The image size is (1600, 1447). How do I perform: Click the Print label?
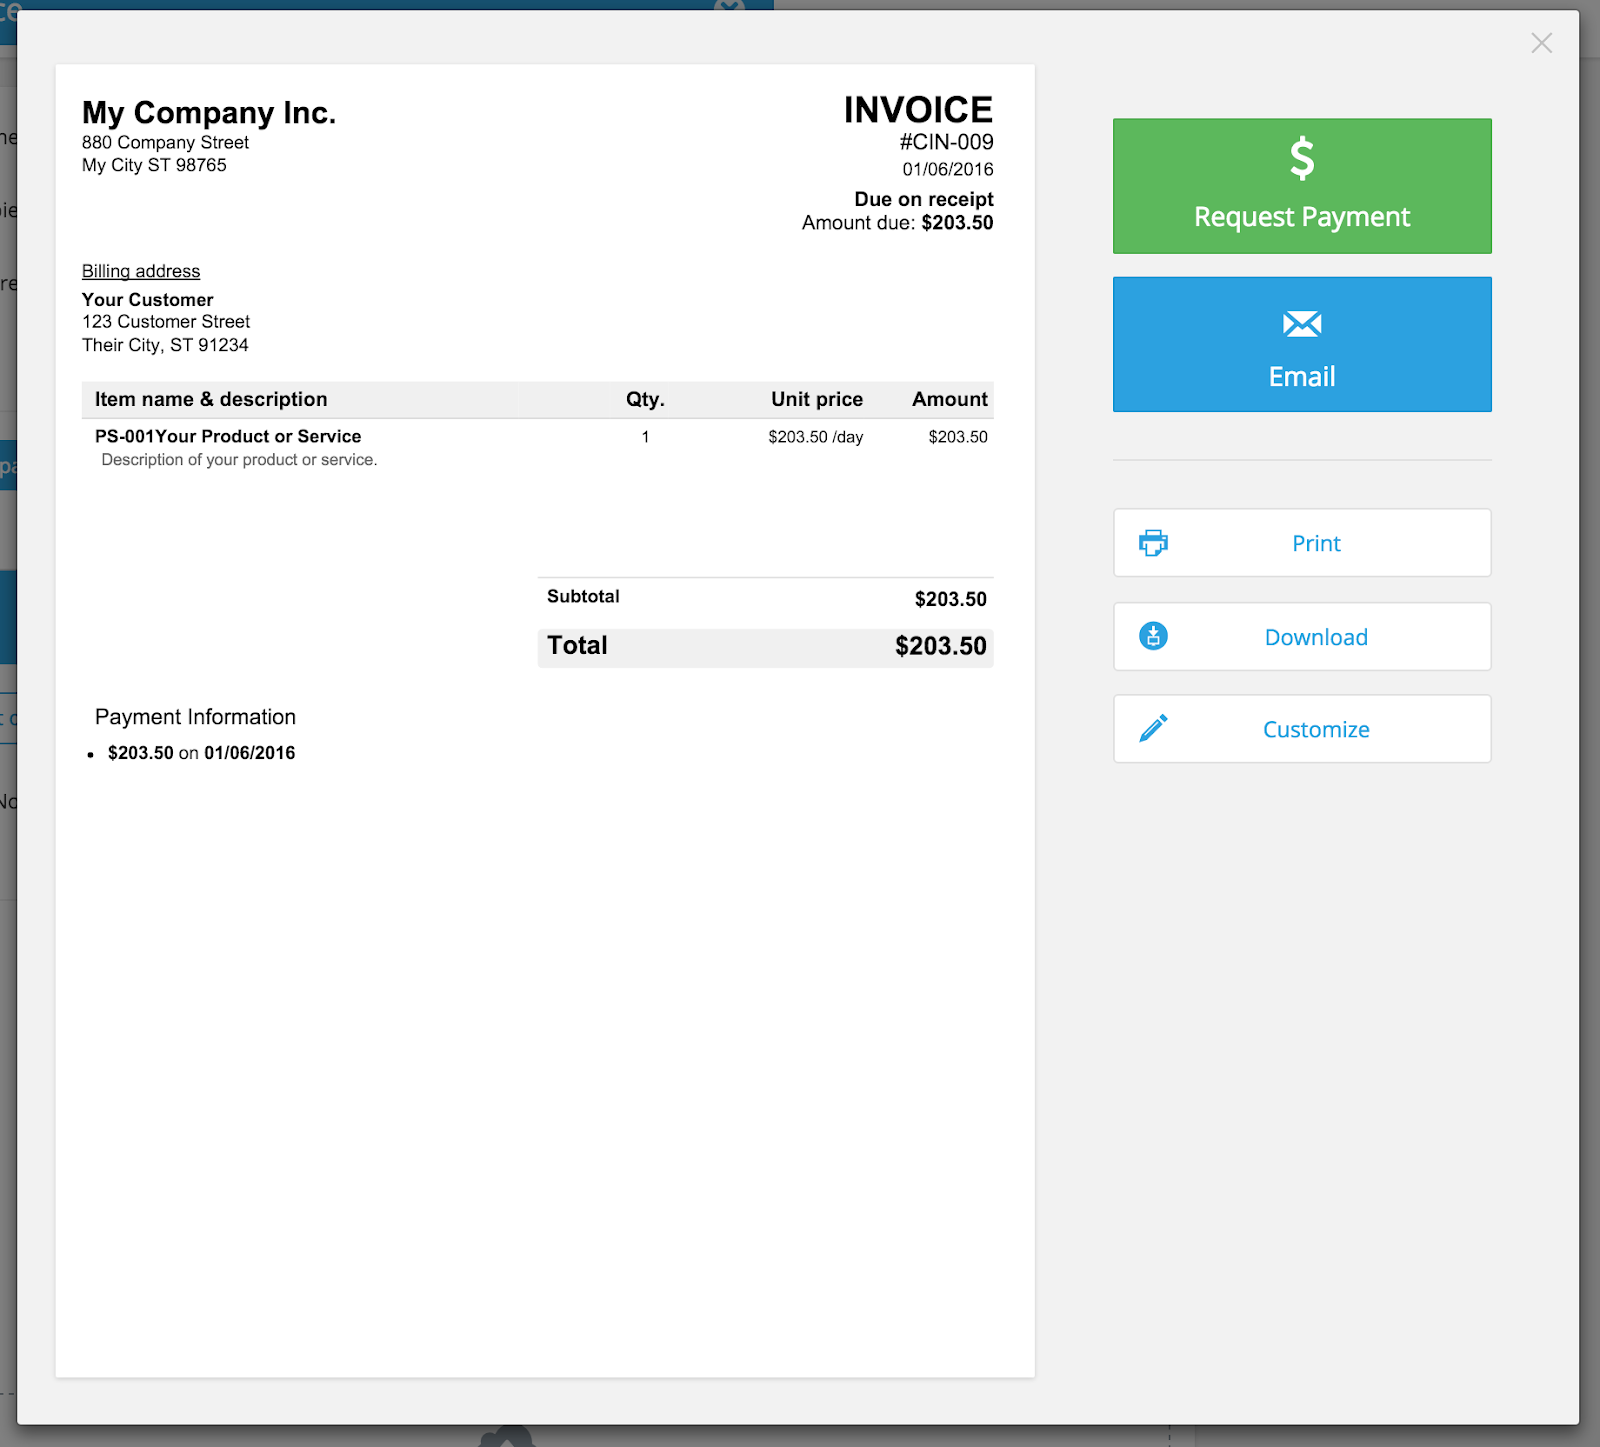[1316, 544]
